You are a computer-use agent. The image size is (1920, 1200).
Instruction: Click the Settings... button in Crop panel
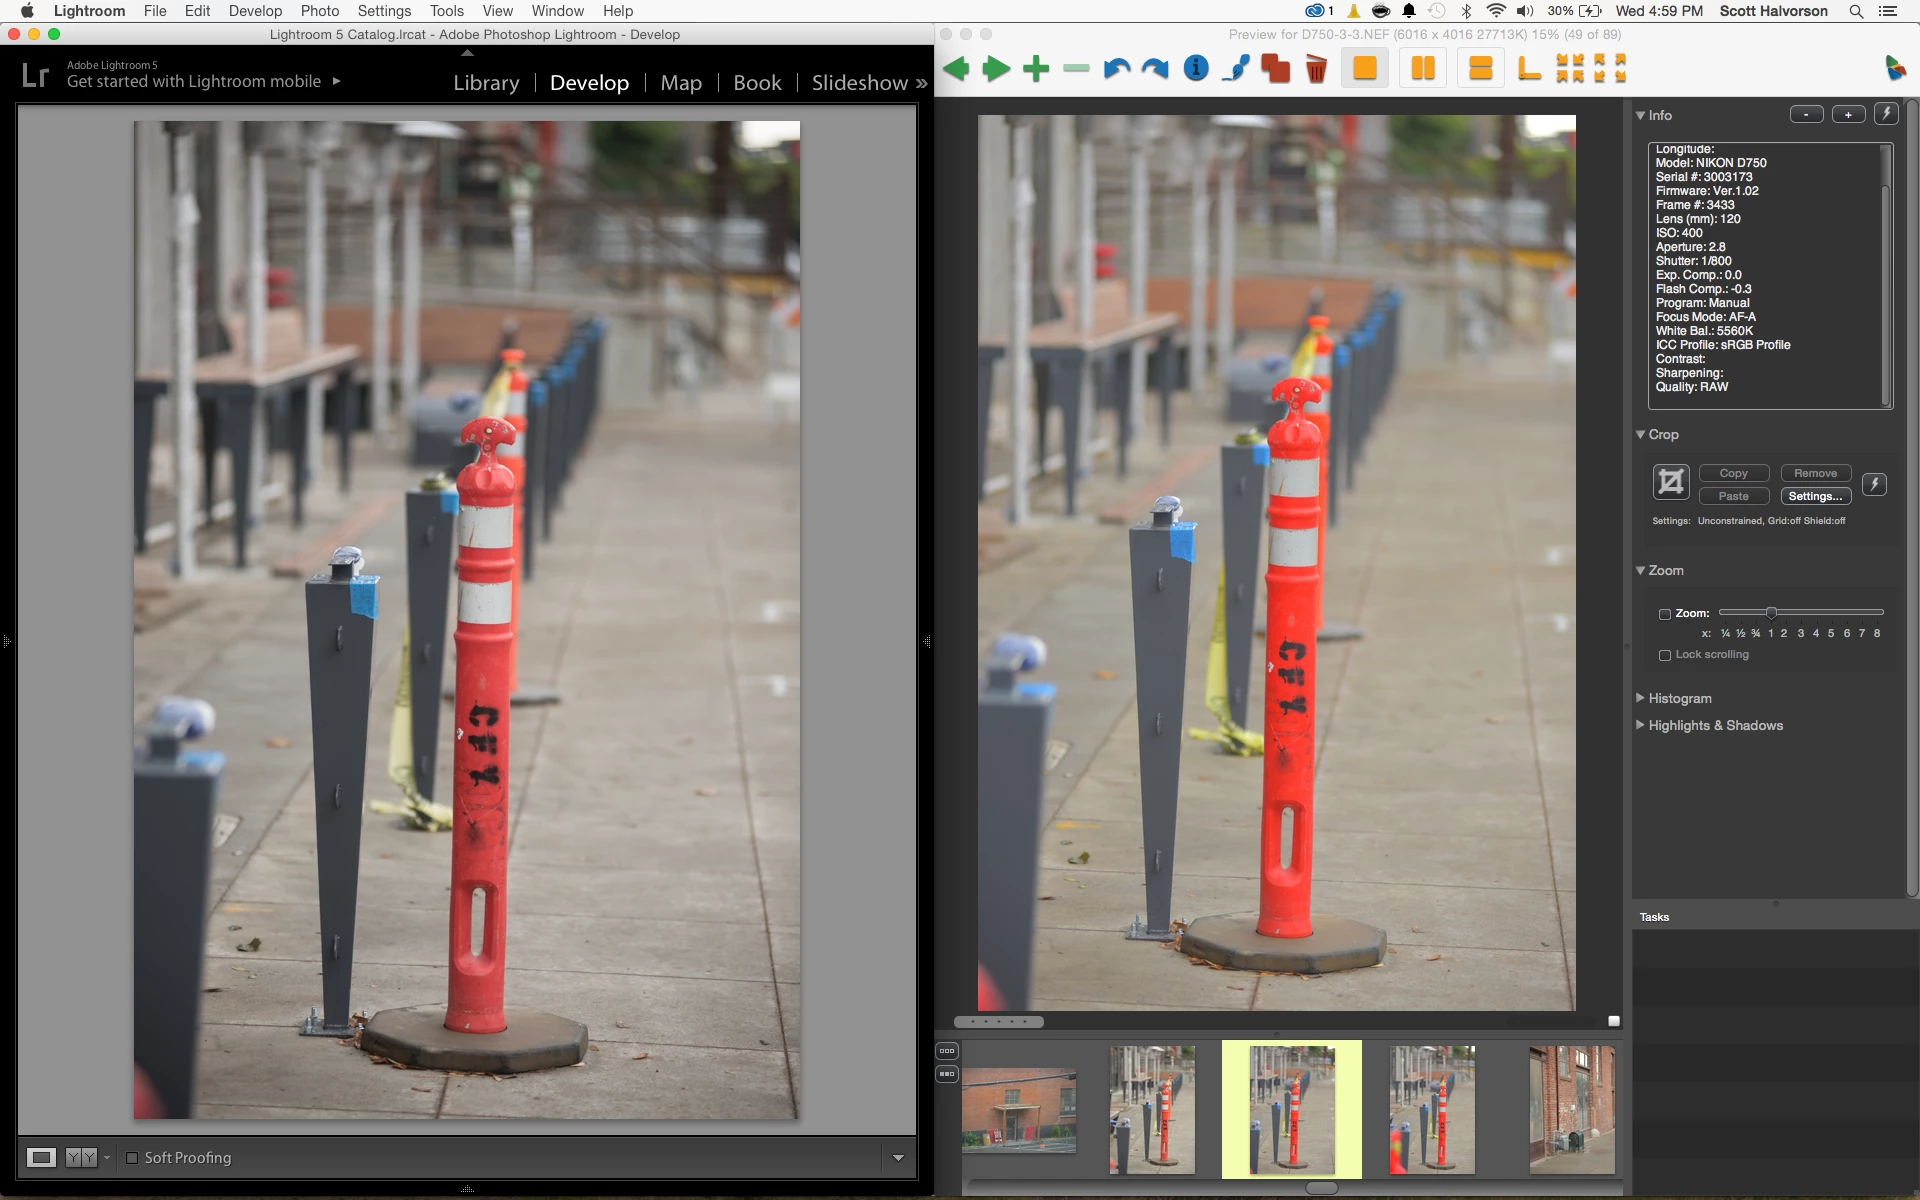click(1815, 496)
